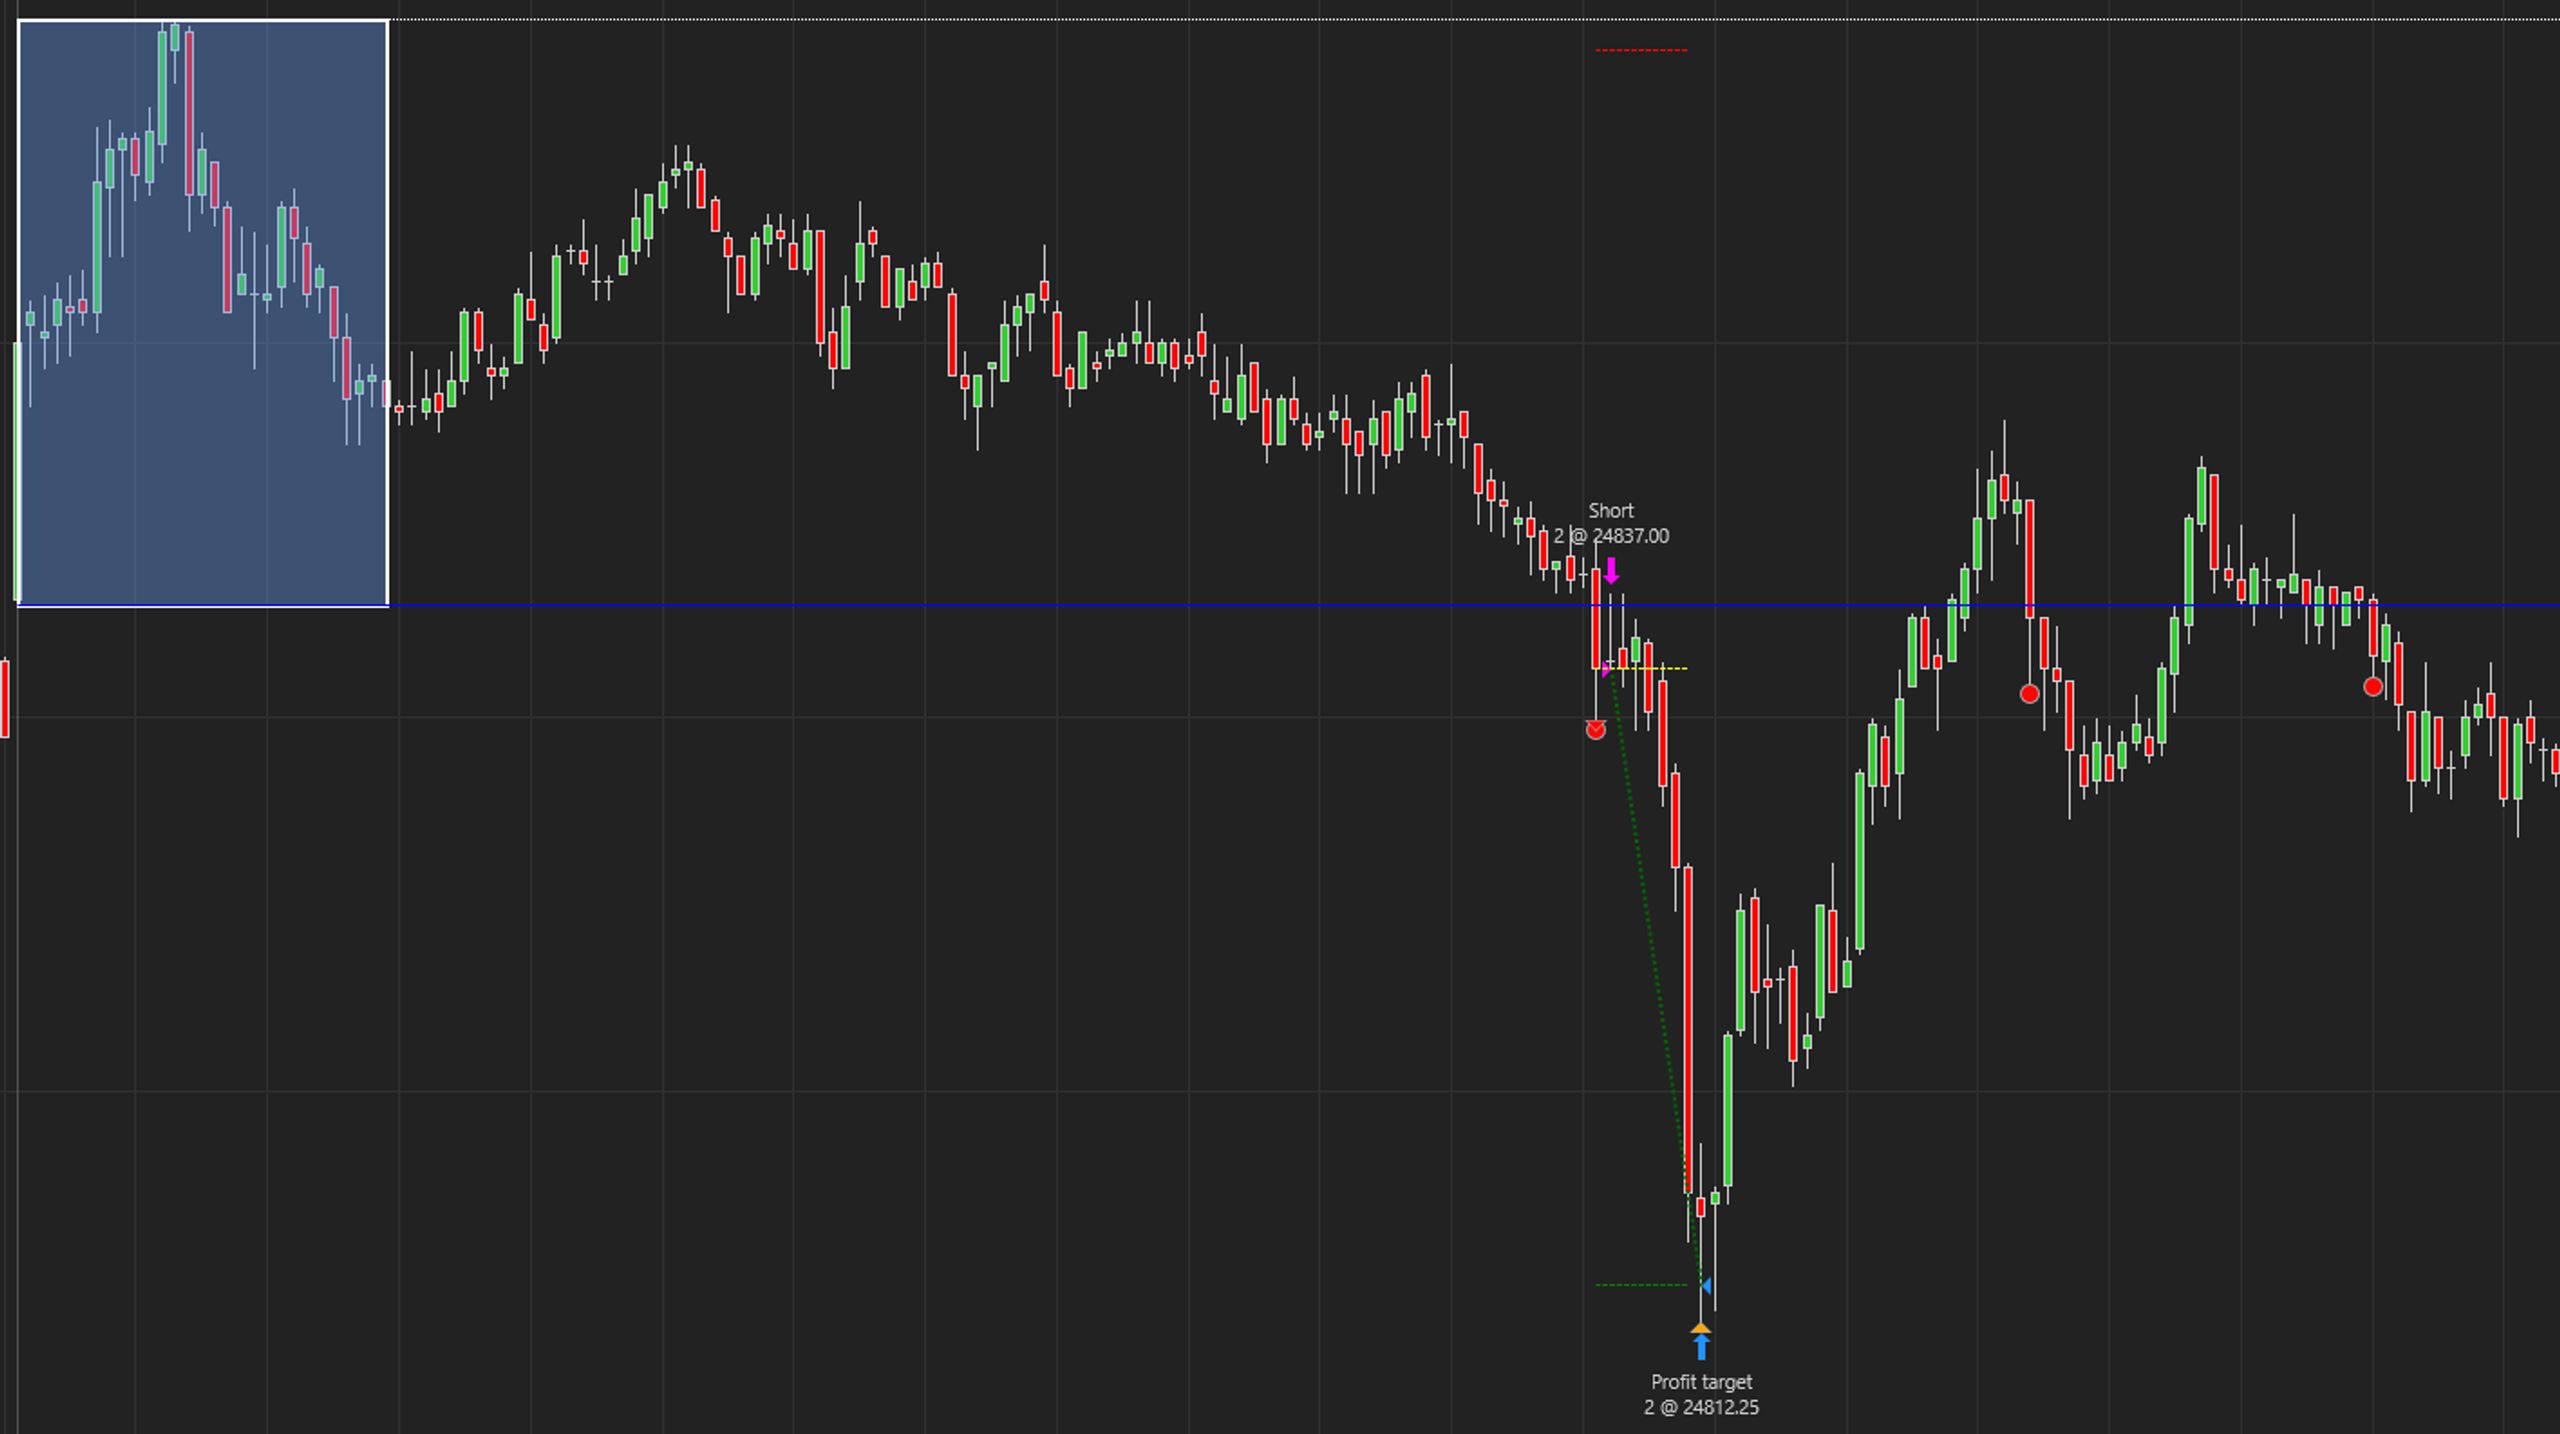Screen dimensions: 2560x1434
Task: Click the red dot below the short entry candle
Action: click(x=1596, y=730)
